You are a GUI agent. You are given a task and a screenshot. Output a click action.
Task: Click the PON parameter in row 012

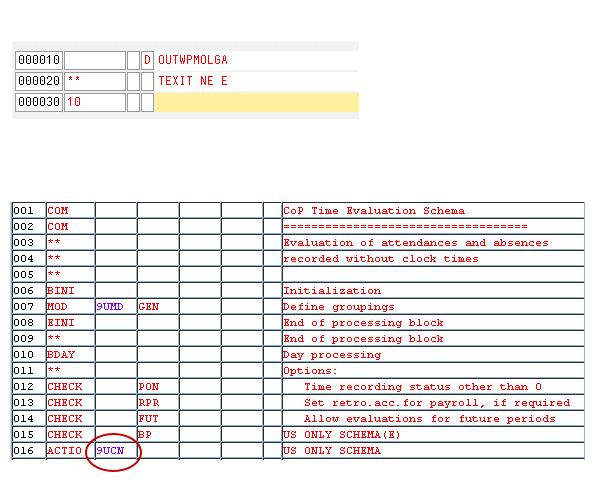149,387
